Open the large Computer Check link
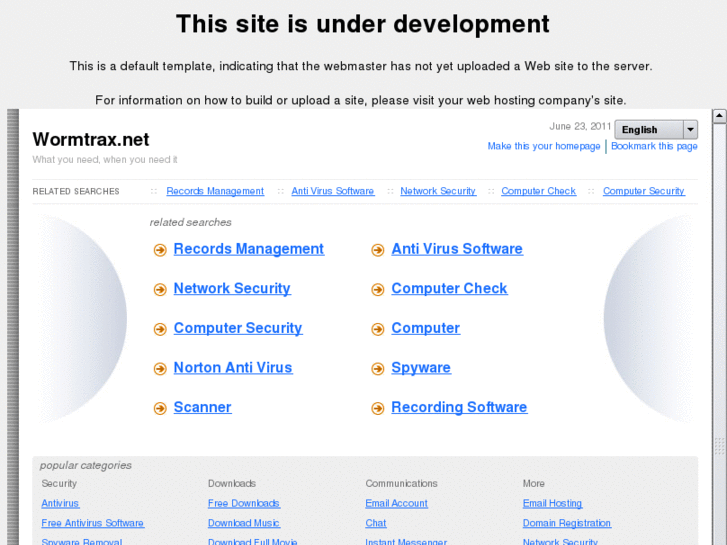Viewport: 727px width, 545px height. tap(449, 289)
